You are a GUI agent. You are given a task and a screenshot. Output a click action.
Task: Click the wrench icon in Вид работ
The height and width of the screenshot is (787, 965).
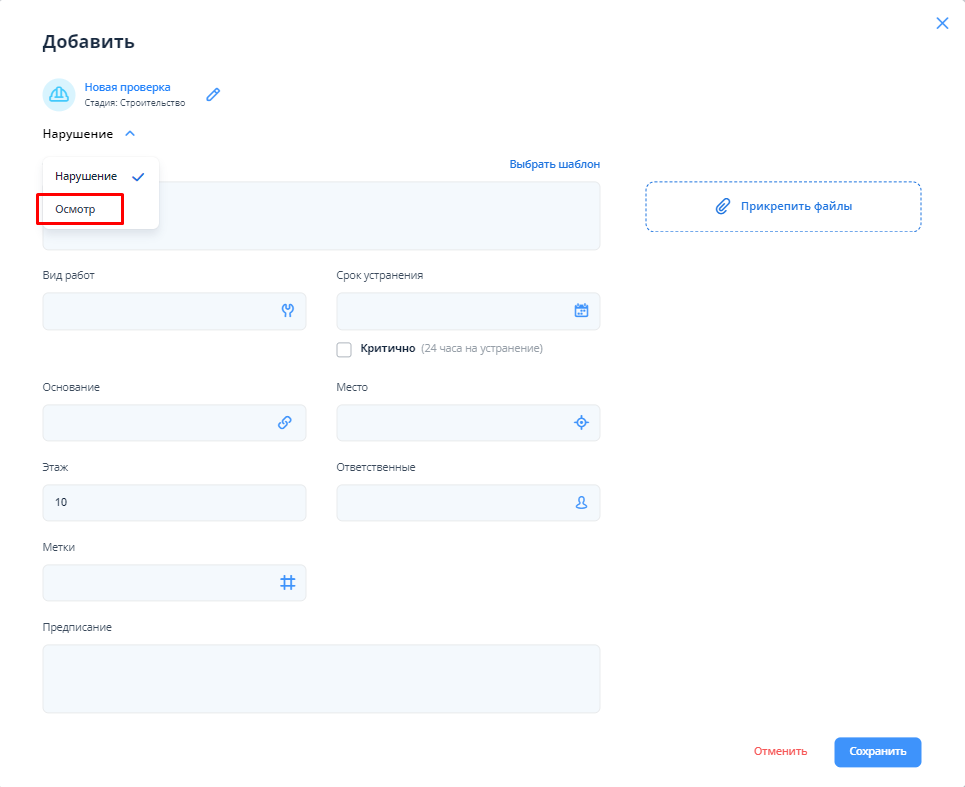(288, 311)
